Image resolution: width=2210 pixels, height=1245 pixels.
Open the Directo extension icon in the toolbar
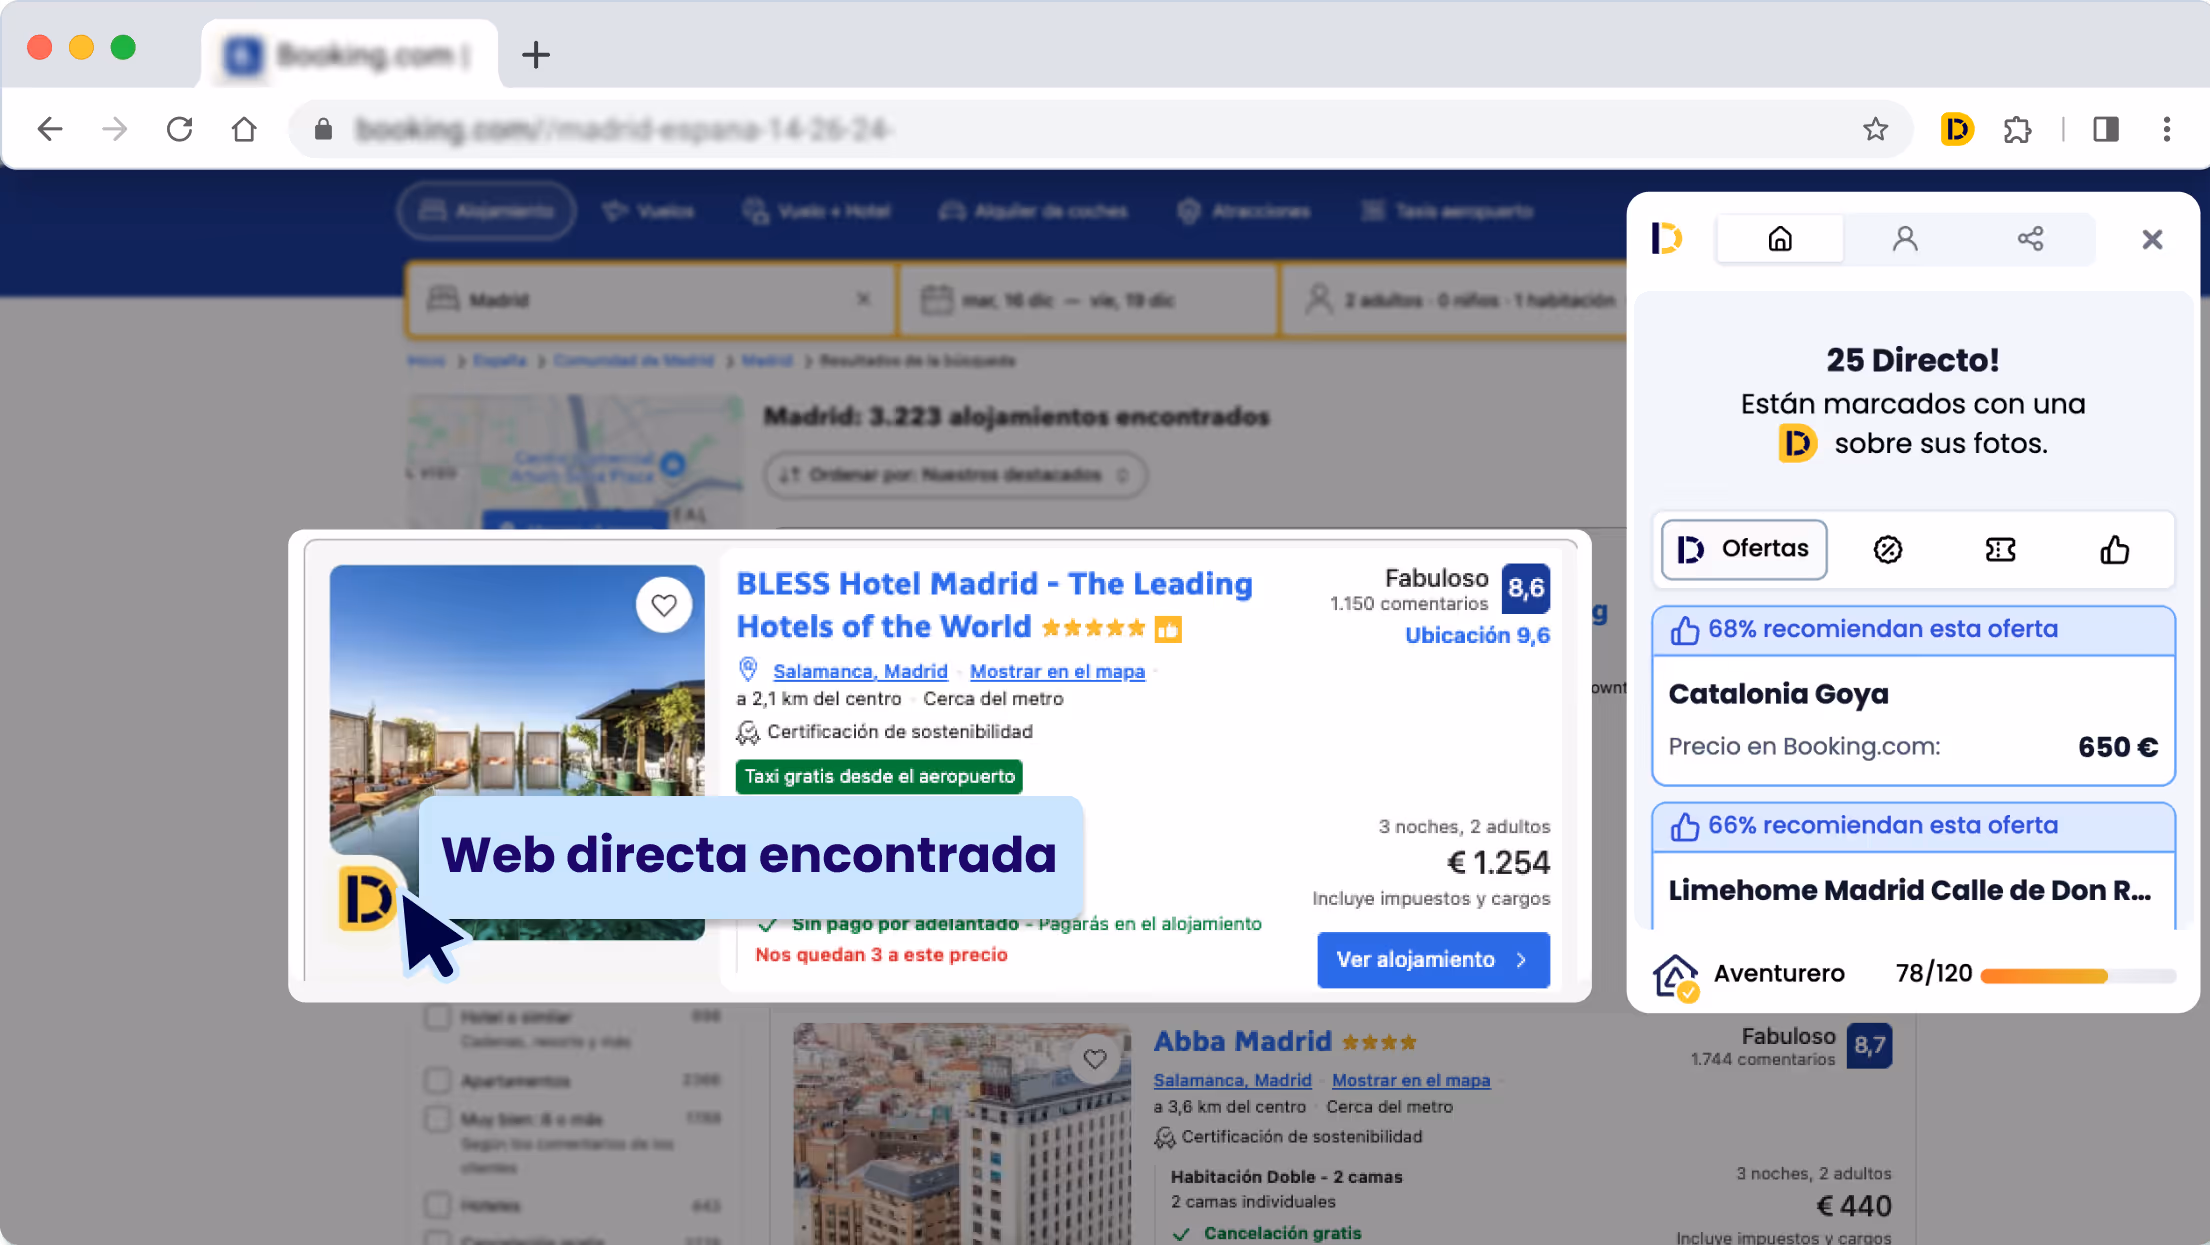tap(1956, 129)
